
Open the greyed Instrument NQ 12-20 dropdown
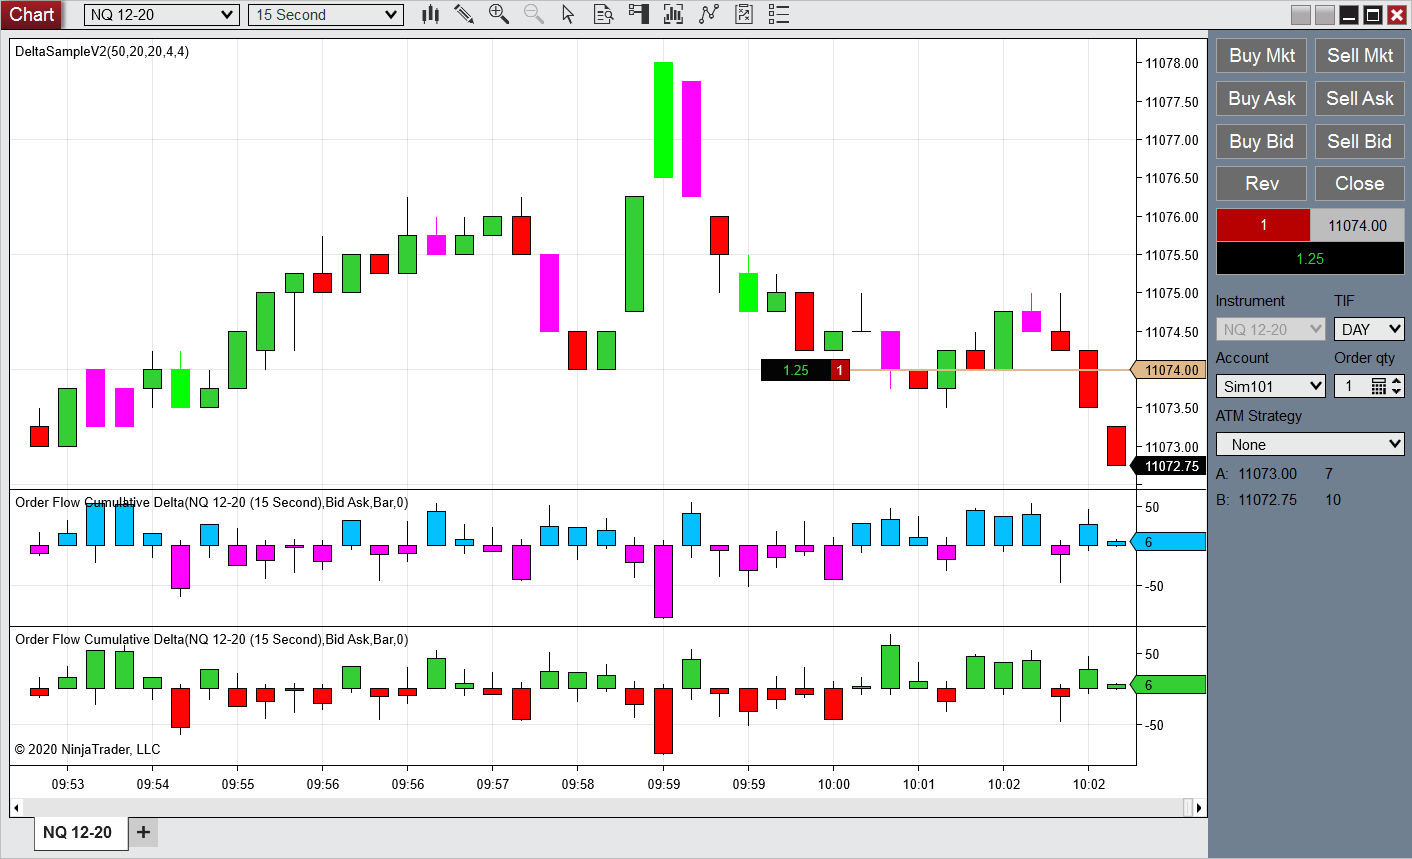click(1271, 329)
